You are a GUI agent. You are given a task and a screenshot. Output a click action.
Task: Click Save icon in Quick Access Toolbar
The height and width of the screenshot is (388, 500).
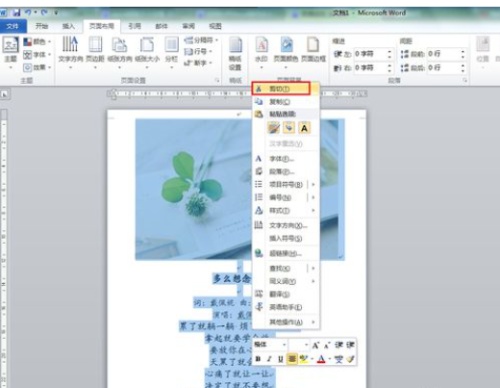pyautogui.click(x=16, y=13)
